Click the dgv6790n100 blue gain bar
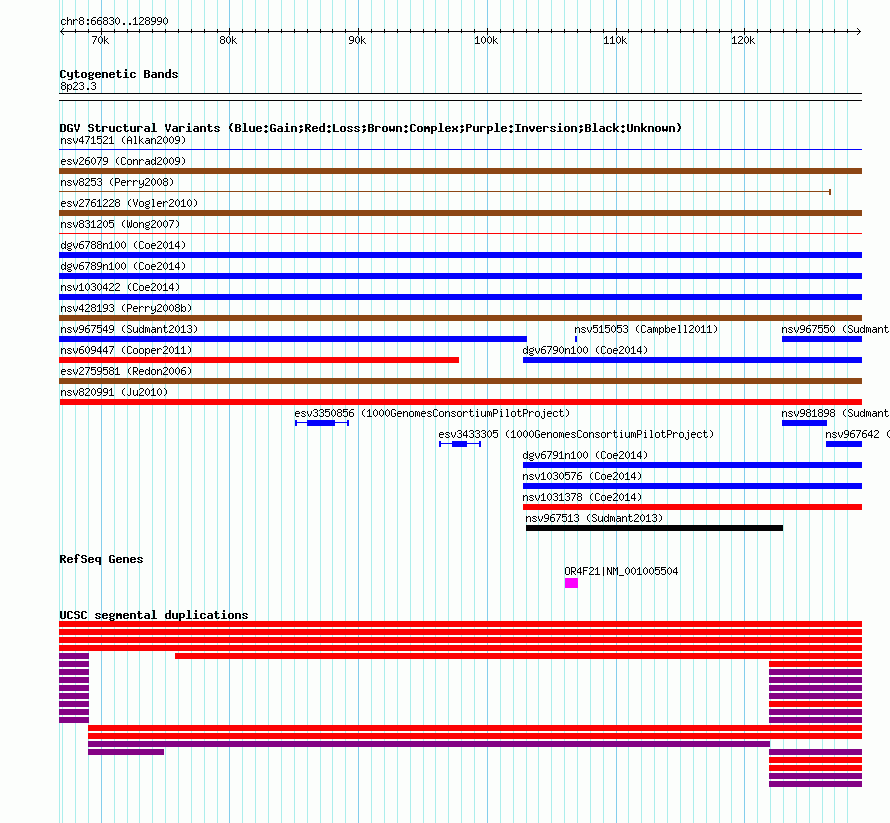Viewport: 890px width, 823px height. click(692, 360)
